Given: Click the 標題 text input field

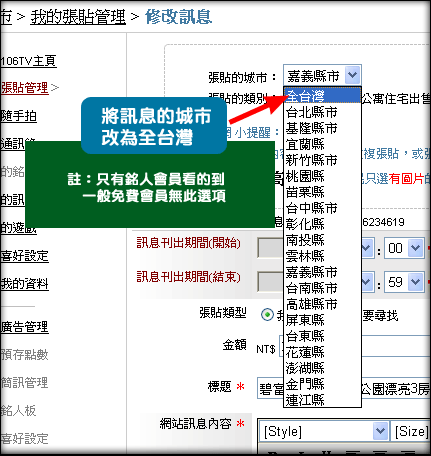Looking at the screenshot, I should [344, 388].
